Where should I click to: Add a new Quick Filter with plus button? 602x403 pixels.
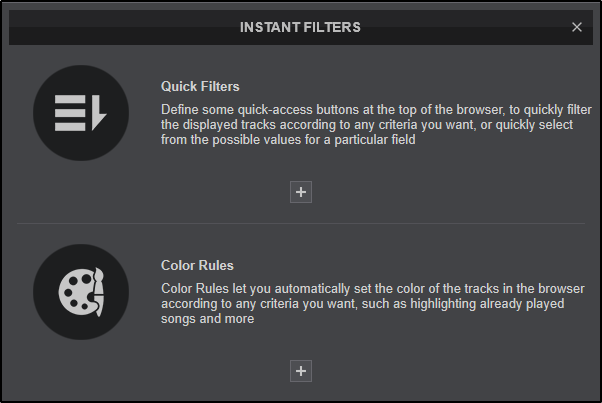(x=301, y=192)
